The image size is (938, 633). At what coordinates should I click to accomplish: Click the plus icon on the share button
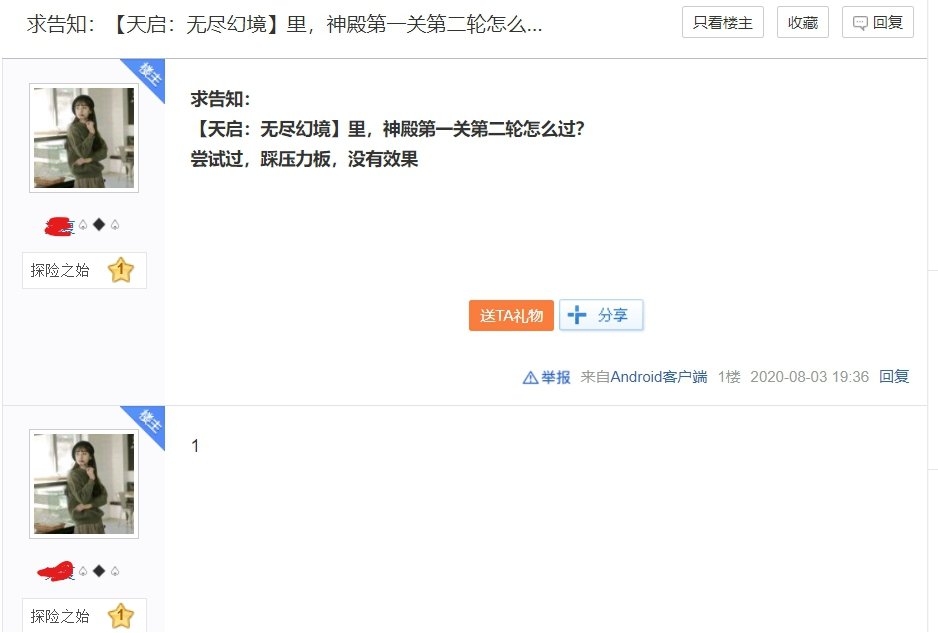pos(577,315)
